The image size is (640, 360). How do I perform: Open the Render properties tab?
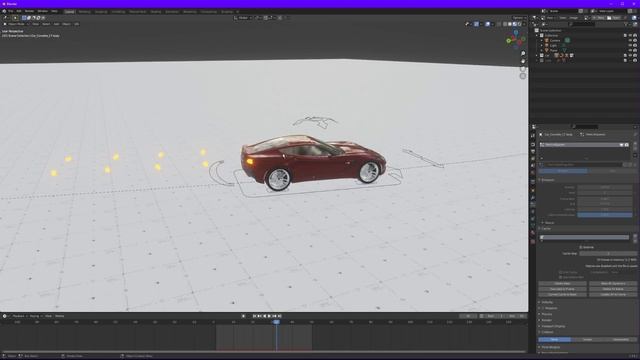pyautogui.click(x=533, y=144)
